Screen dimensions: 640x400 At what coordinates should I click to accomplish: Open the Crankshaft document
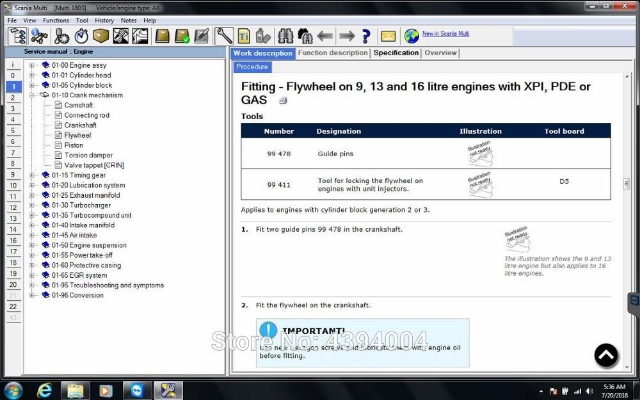click(x=80, y=125)
